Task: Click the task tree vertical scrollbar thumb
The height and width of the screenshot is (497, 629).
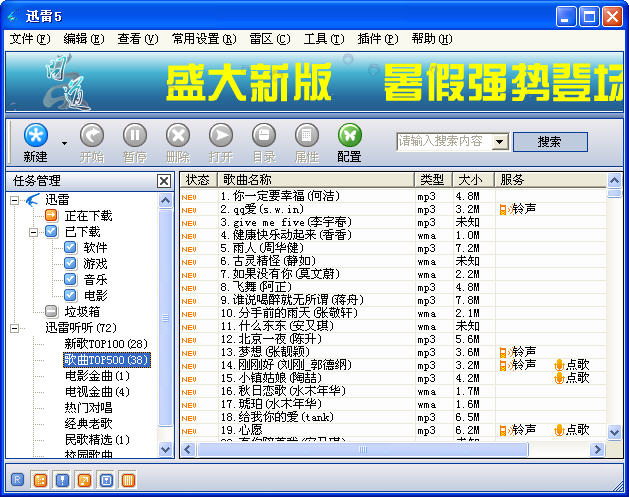Action: (165, 317)
